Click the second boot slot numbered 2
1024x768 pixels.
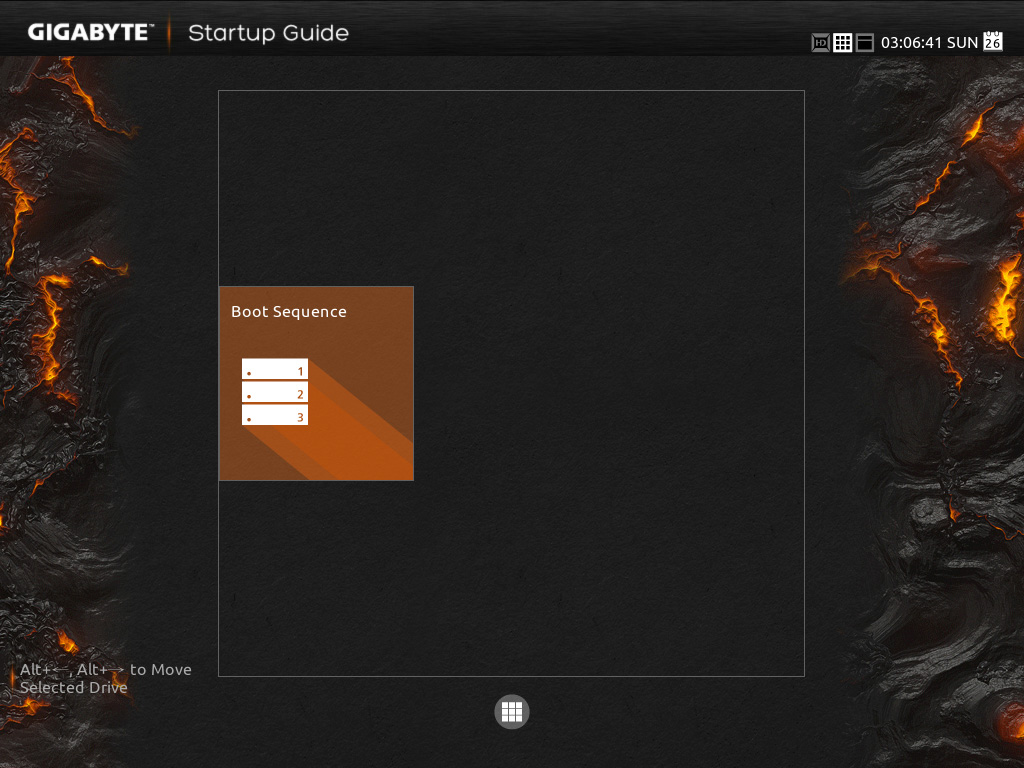275,393
